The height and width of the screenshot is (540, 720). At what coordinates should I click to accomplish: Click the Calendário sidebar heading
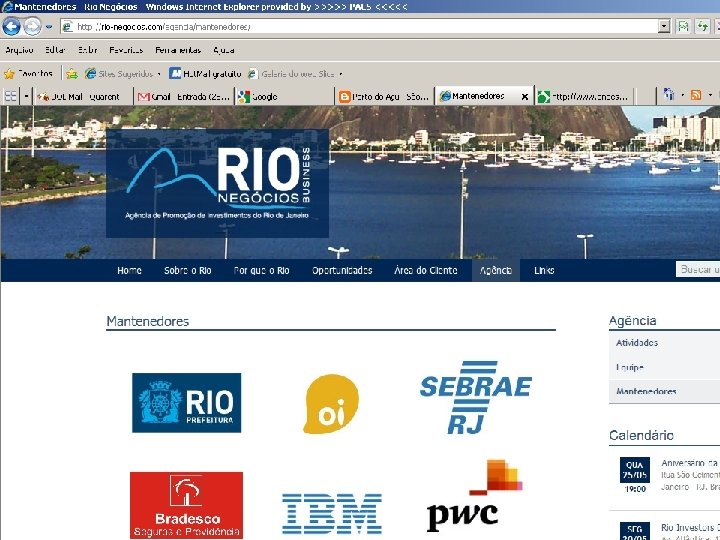[641, 435]
